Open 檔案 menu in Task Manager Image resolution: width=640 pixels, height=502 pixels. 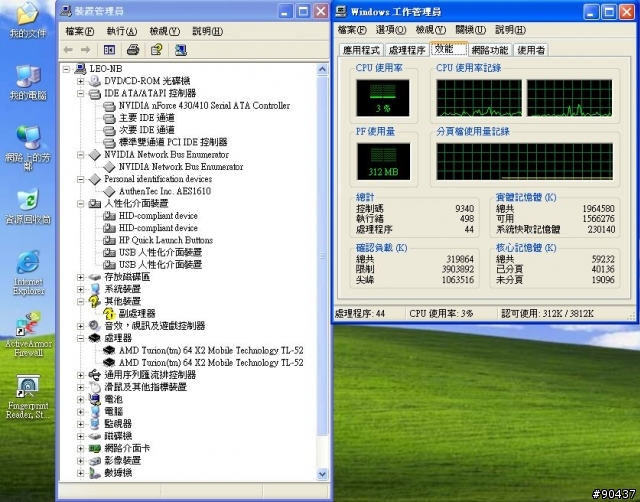[352, 30]
